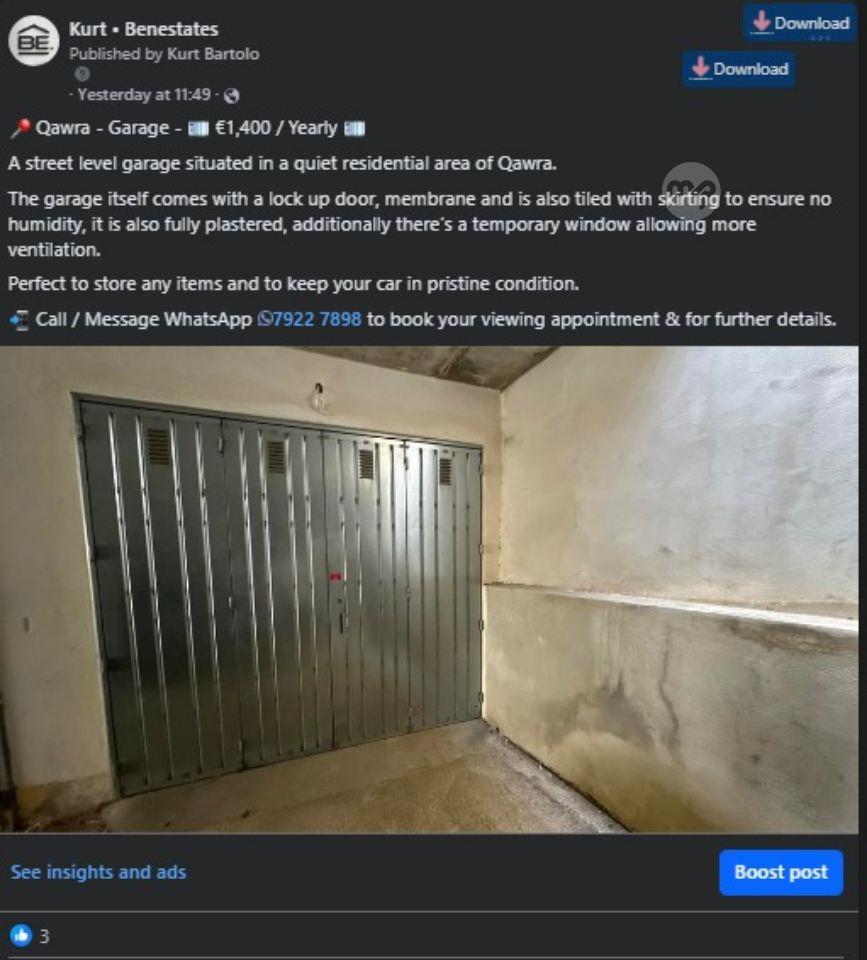This screenshot has width=867, height=960.
Task: Open 'See insights and ads'
Action: (x=99, y=872)
